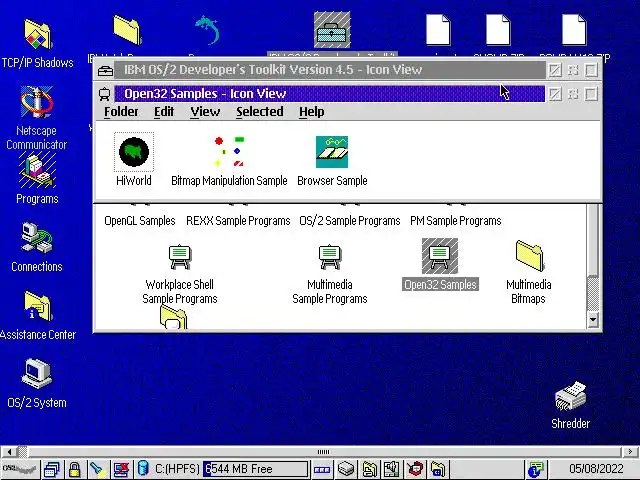Click the flashlight Find Objects icon
Image resolution: width=640 pixels, height=480 pixels.
[97, 469]
